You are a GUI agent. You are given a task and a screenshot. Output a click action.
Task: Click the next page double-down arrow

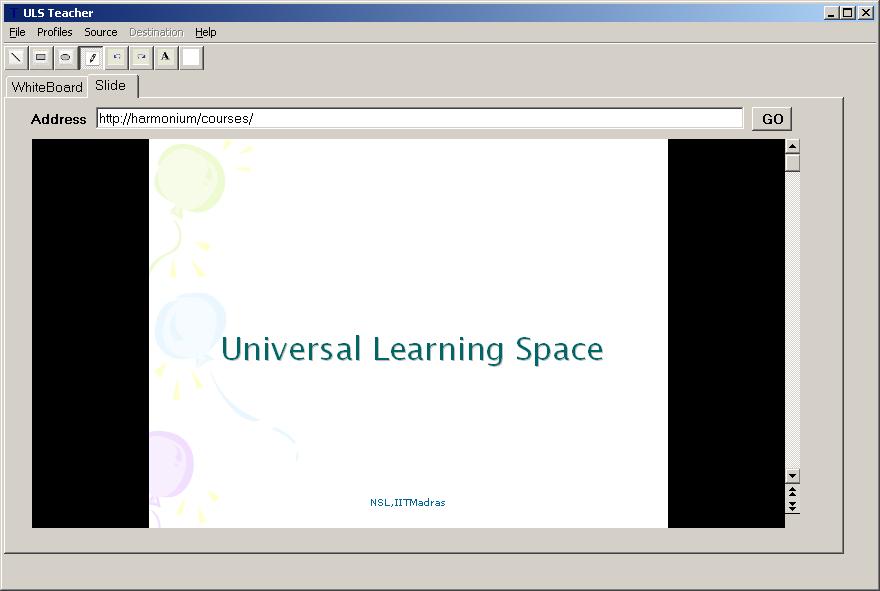[792, 506]
